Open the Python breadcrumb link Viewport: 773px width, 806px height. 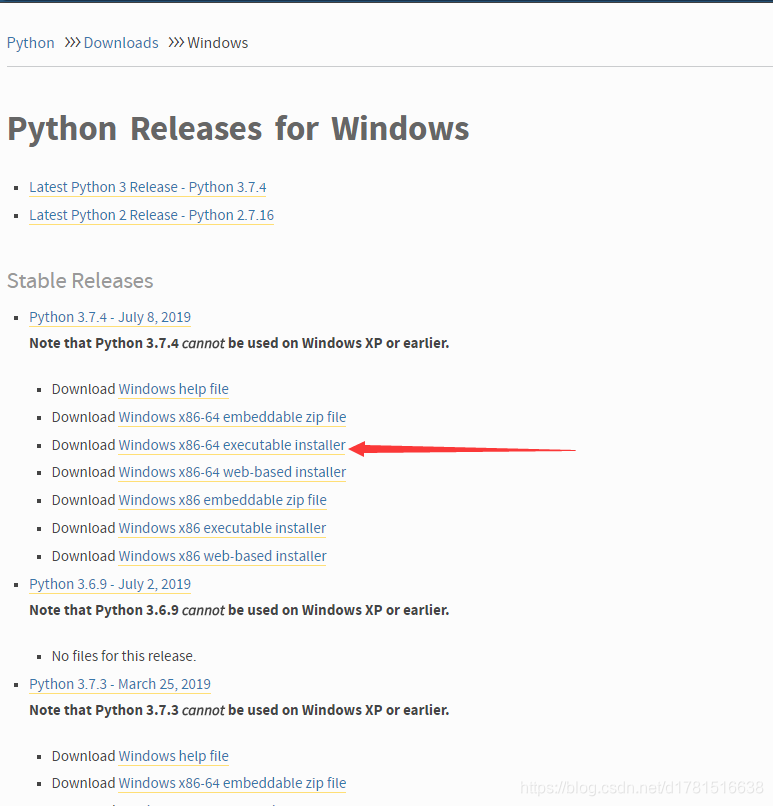tap(30, 43)
